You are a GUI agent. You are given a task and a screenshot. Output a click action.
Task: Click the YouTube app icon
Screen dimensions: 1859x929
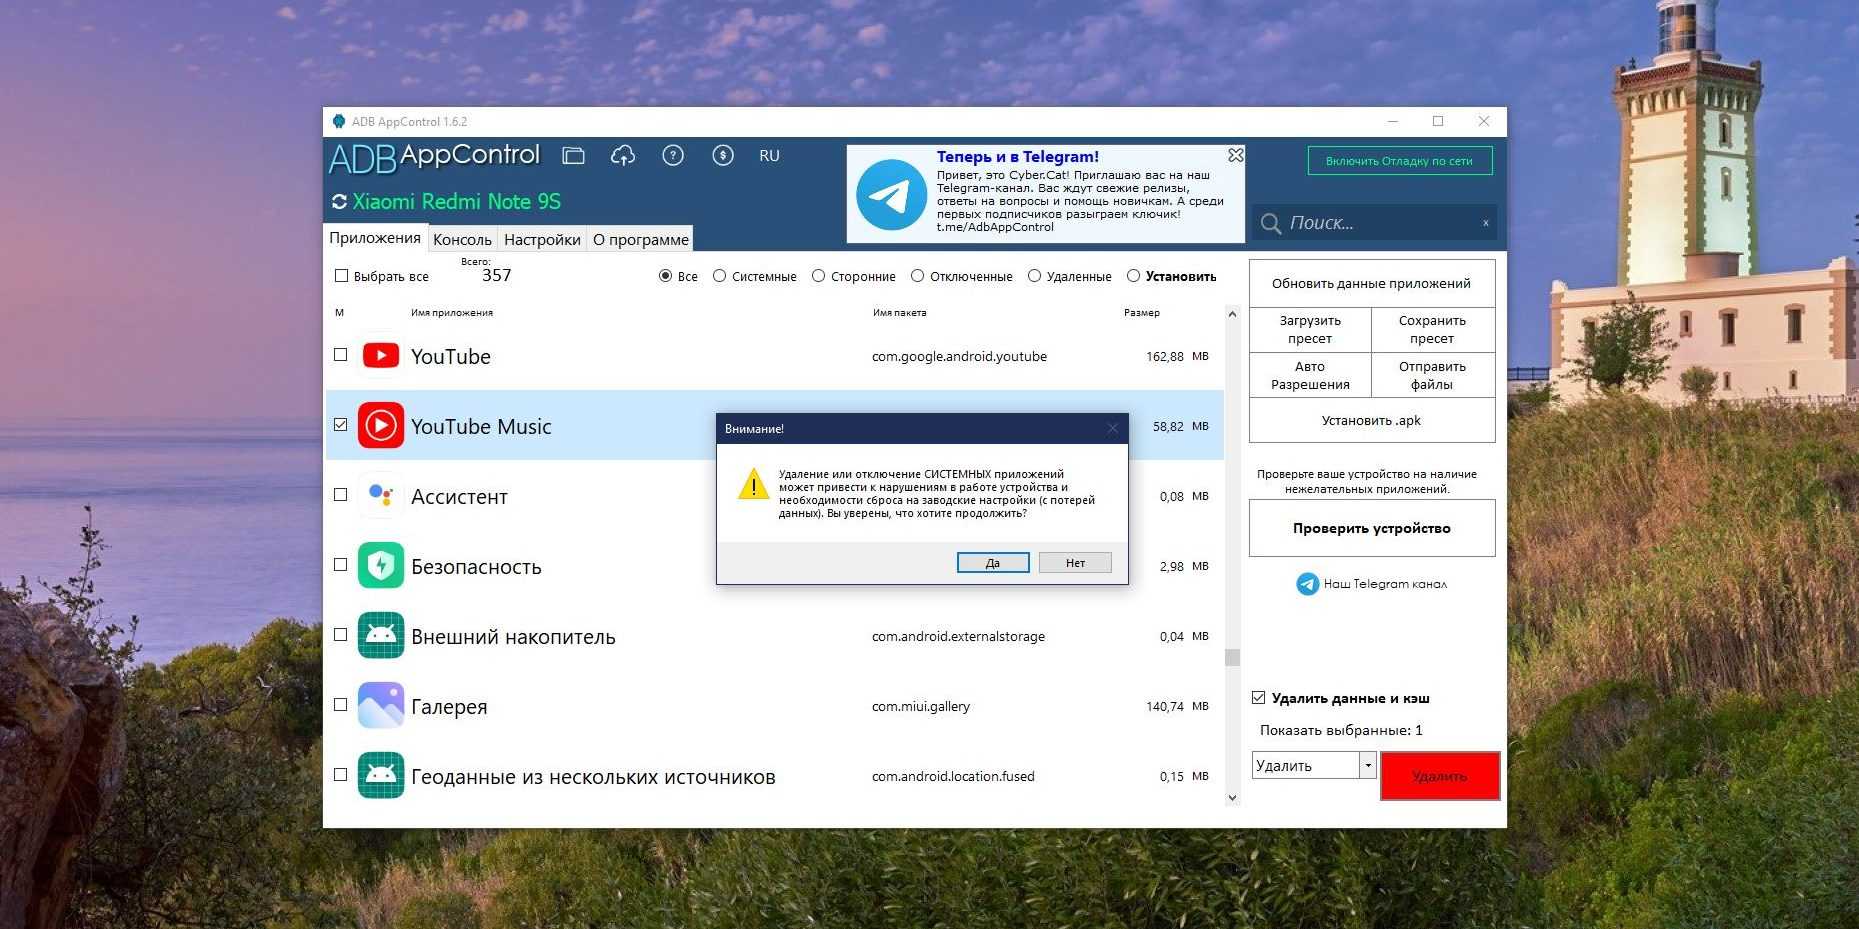[x=381, y=356]
